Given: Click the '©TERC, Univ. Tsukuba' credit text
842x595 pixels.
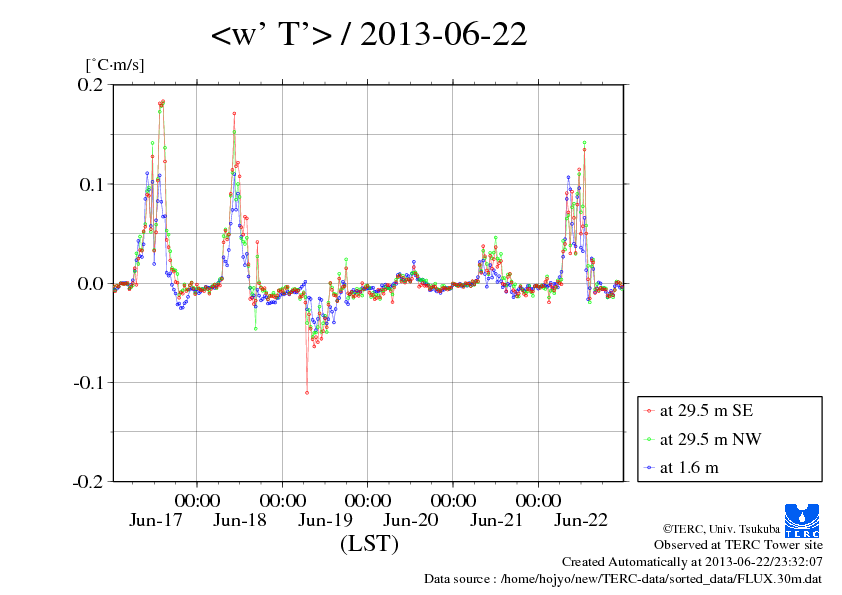Looking at the screenshot, I should 721,529.
